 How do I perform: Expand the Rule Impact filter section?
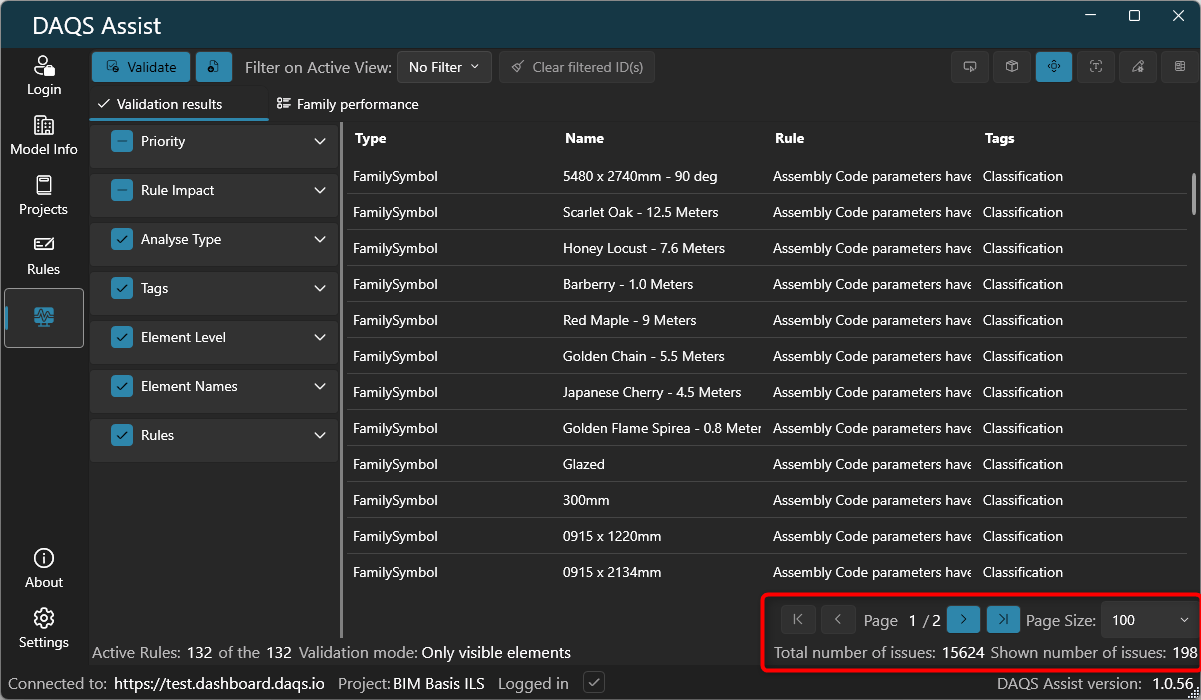tap(320, 190)
